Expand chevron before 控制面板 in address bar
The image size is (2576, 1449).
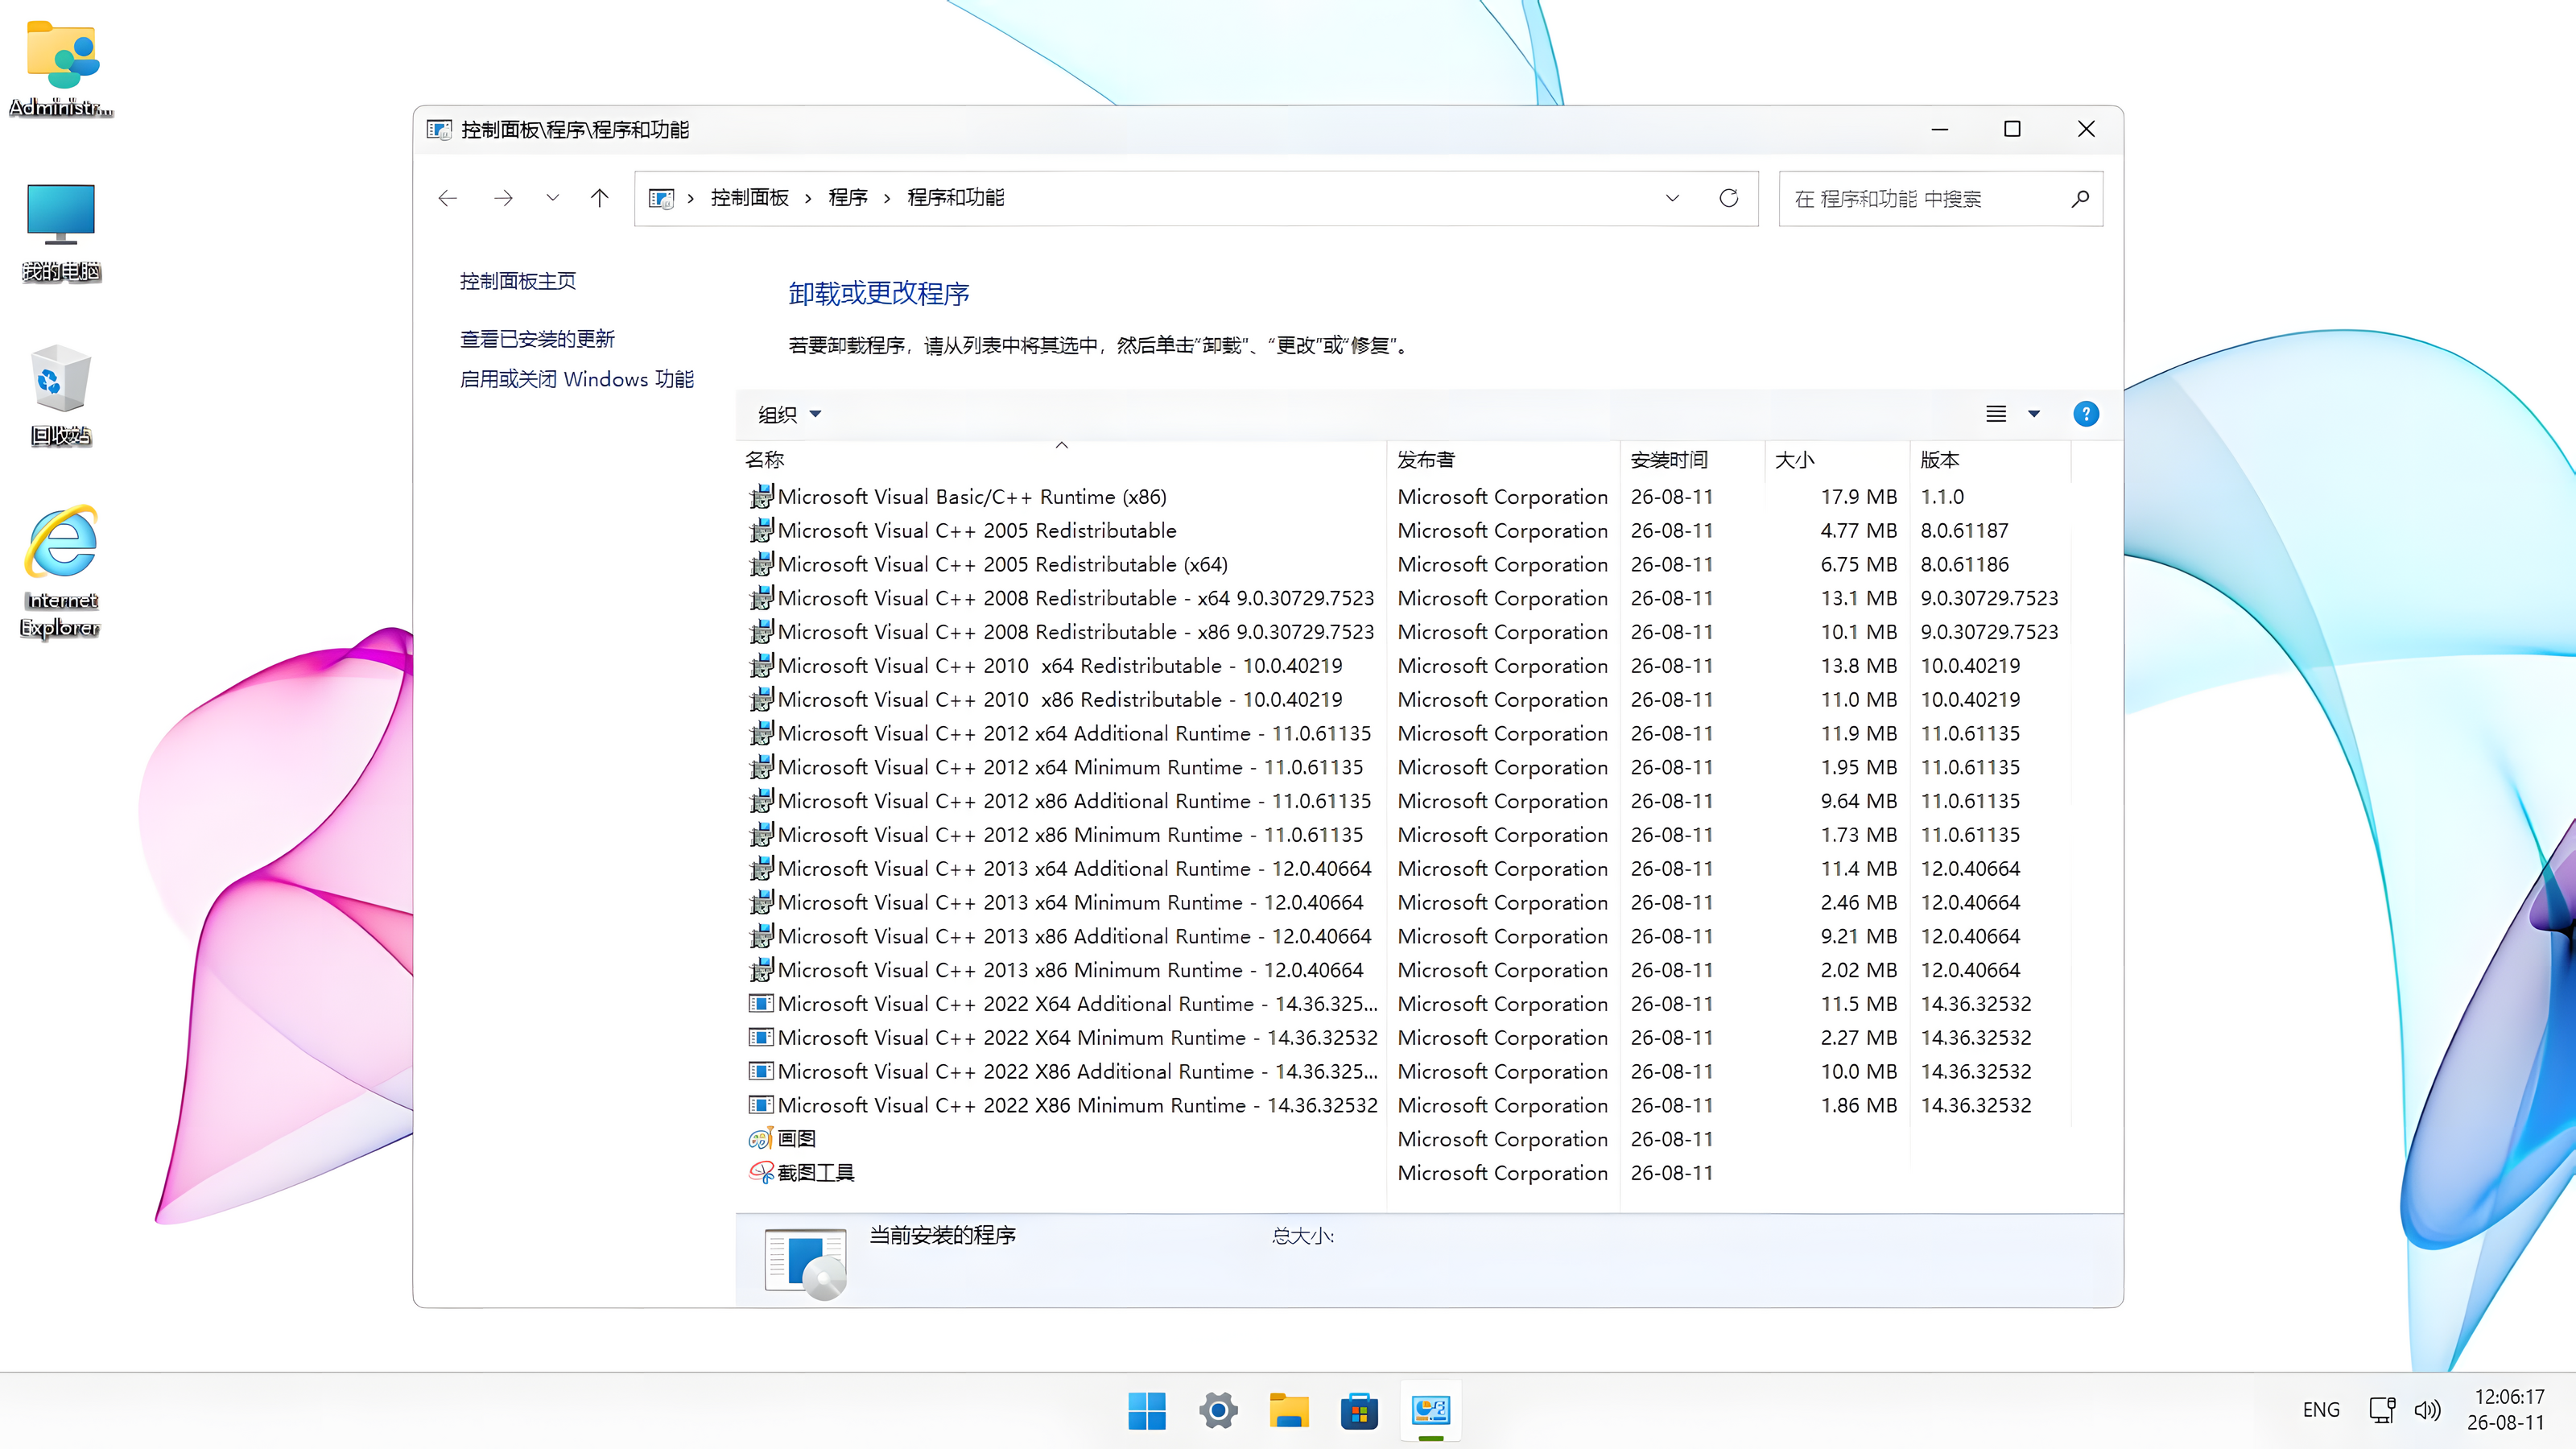coord(690,198)
